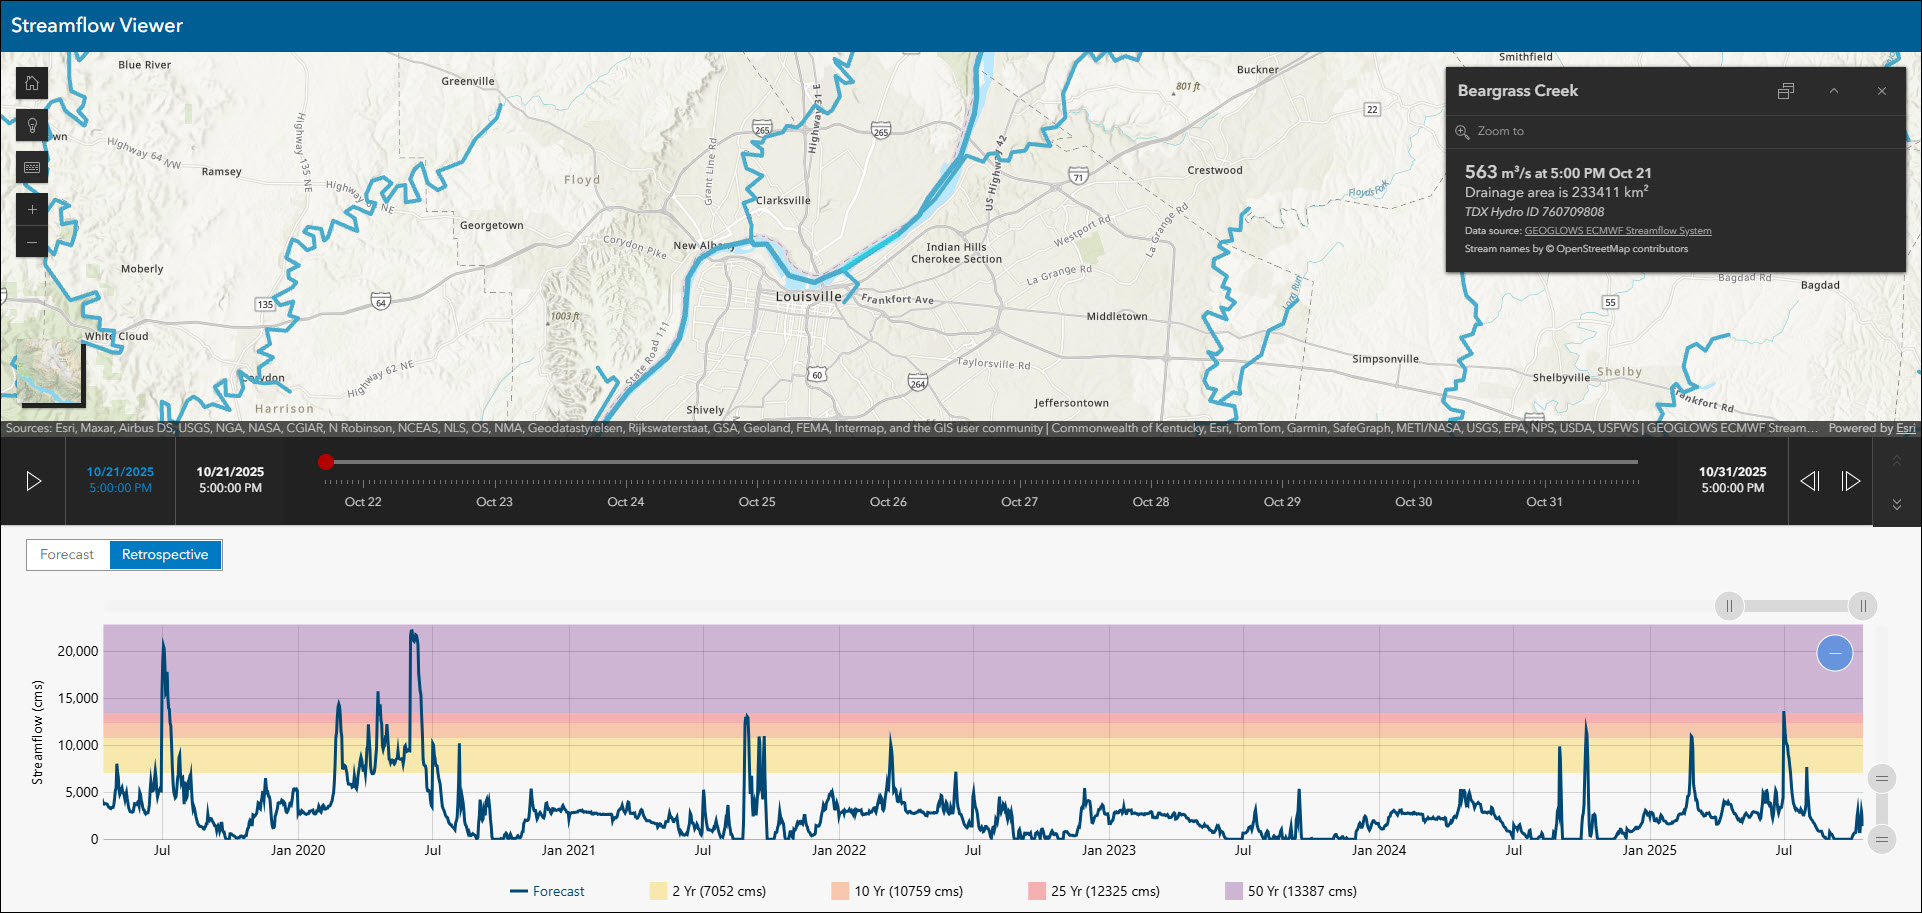Click the lower vertical chart scrollbar handle
The image size is (1922, 913).
pos(1882,839)
